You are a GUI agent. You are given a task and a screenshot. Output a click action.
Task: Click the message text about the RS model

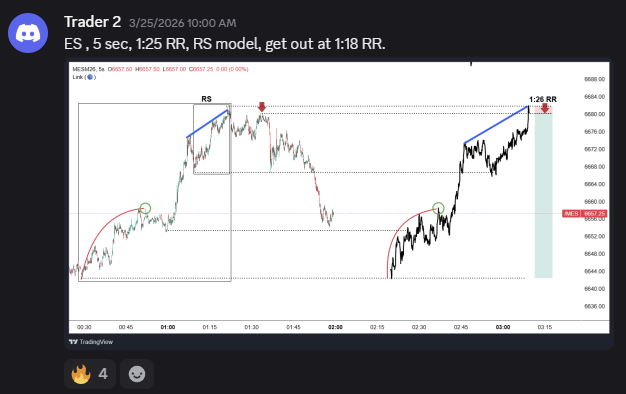coord(225,44)
